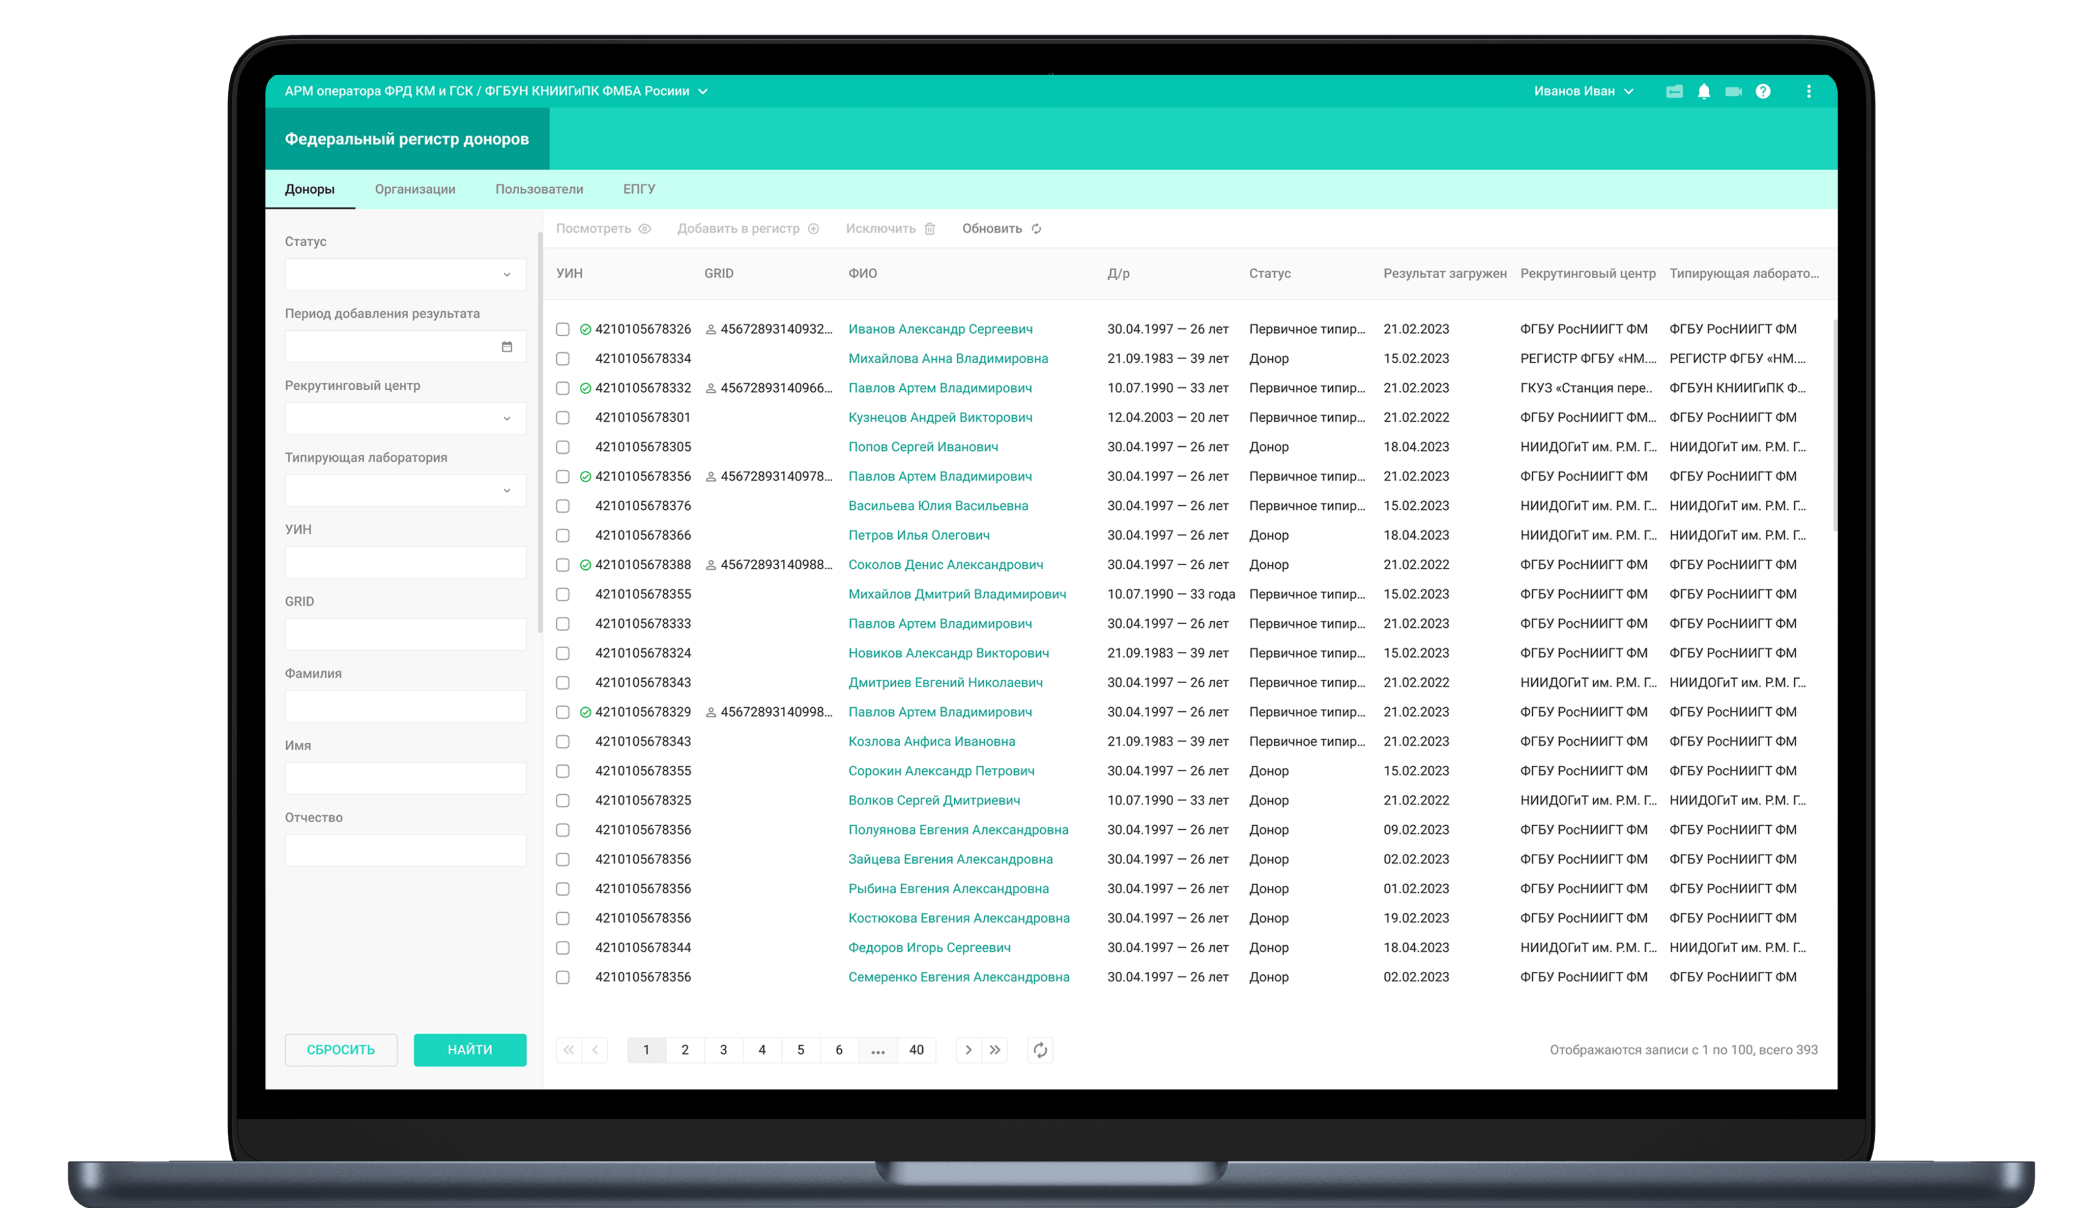Click the Обновить refresh action
Image resolution: width=2076 pixels, height=1208 pixels.
click(1001, 229)
